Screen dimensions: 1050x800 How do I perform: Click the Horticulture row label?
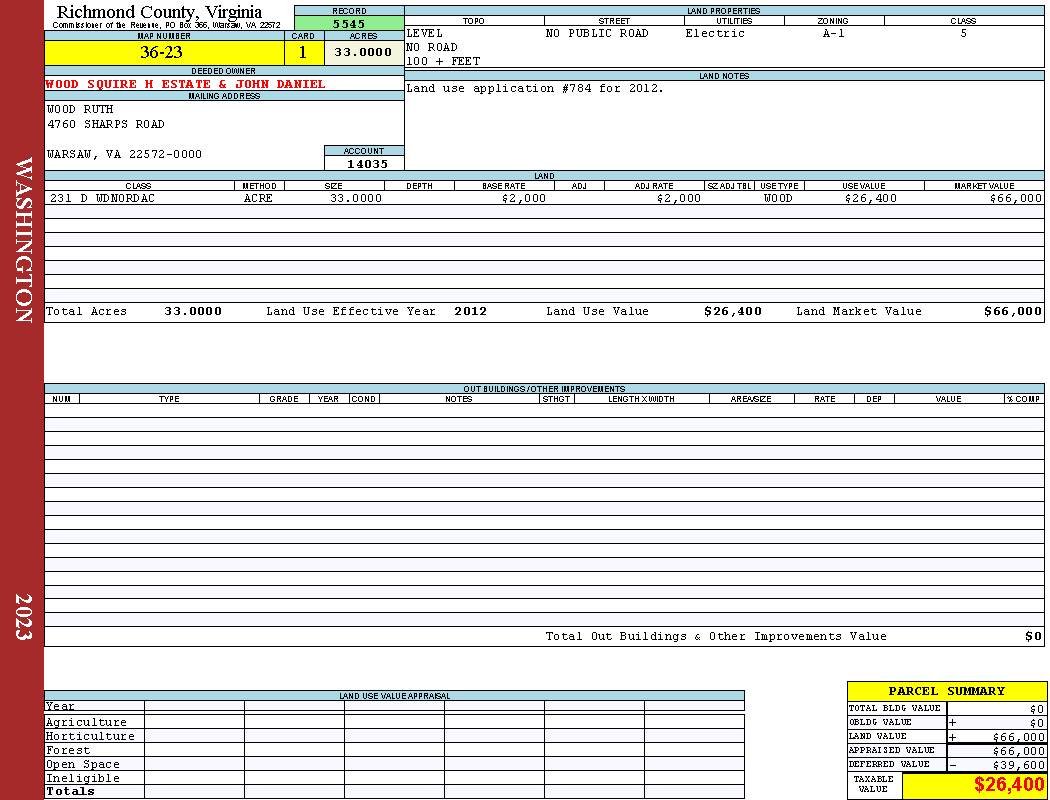pyautogui.click(x=90, y=736)
